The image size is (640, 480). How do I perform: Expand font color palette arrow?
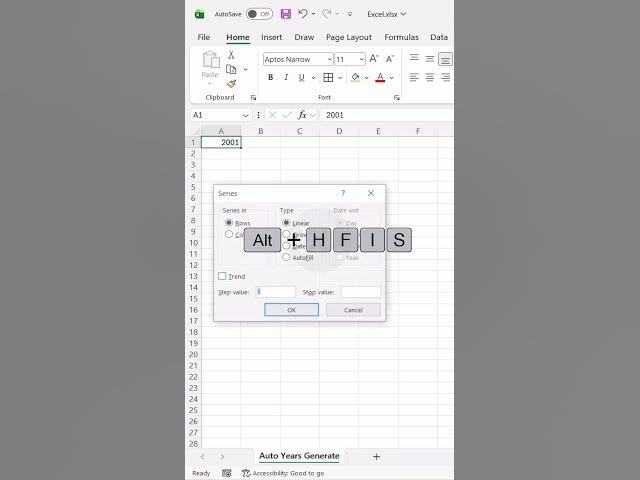tap(391, 78)
